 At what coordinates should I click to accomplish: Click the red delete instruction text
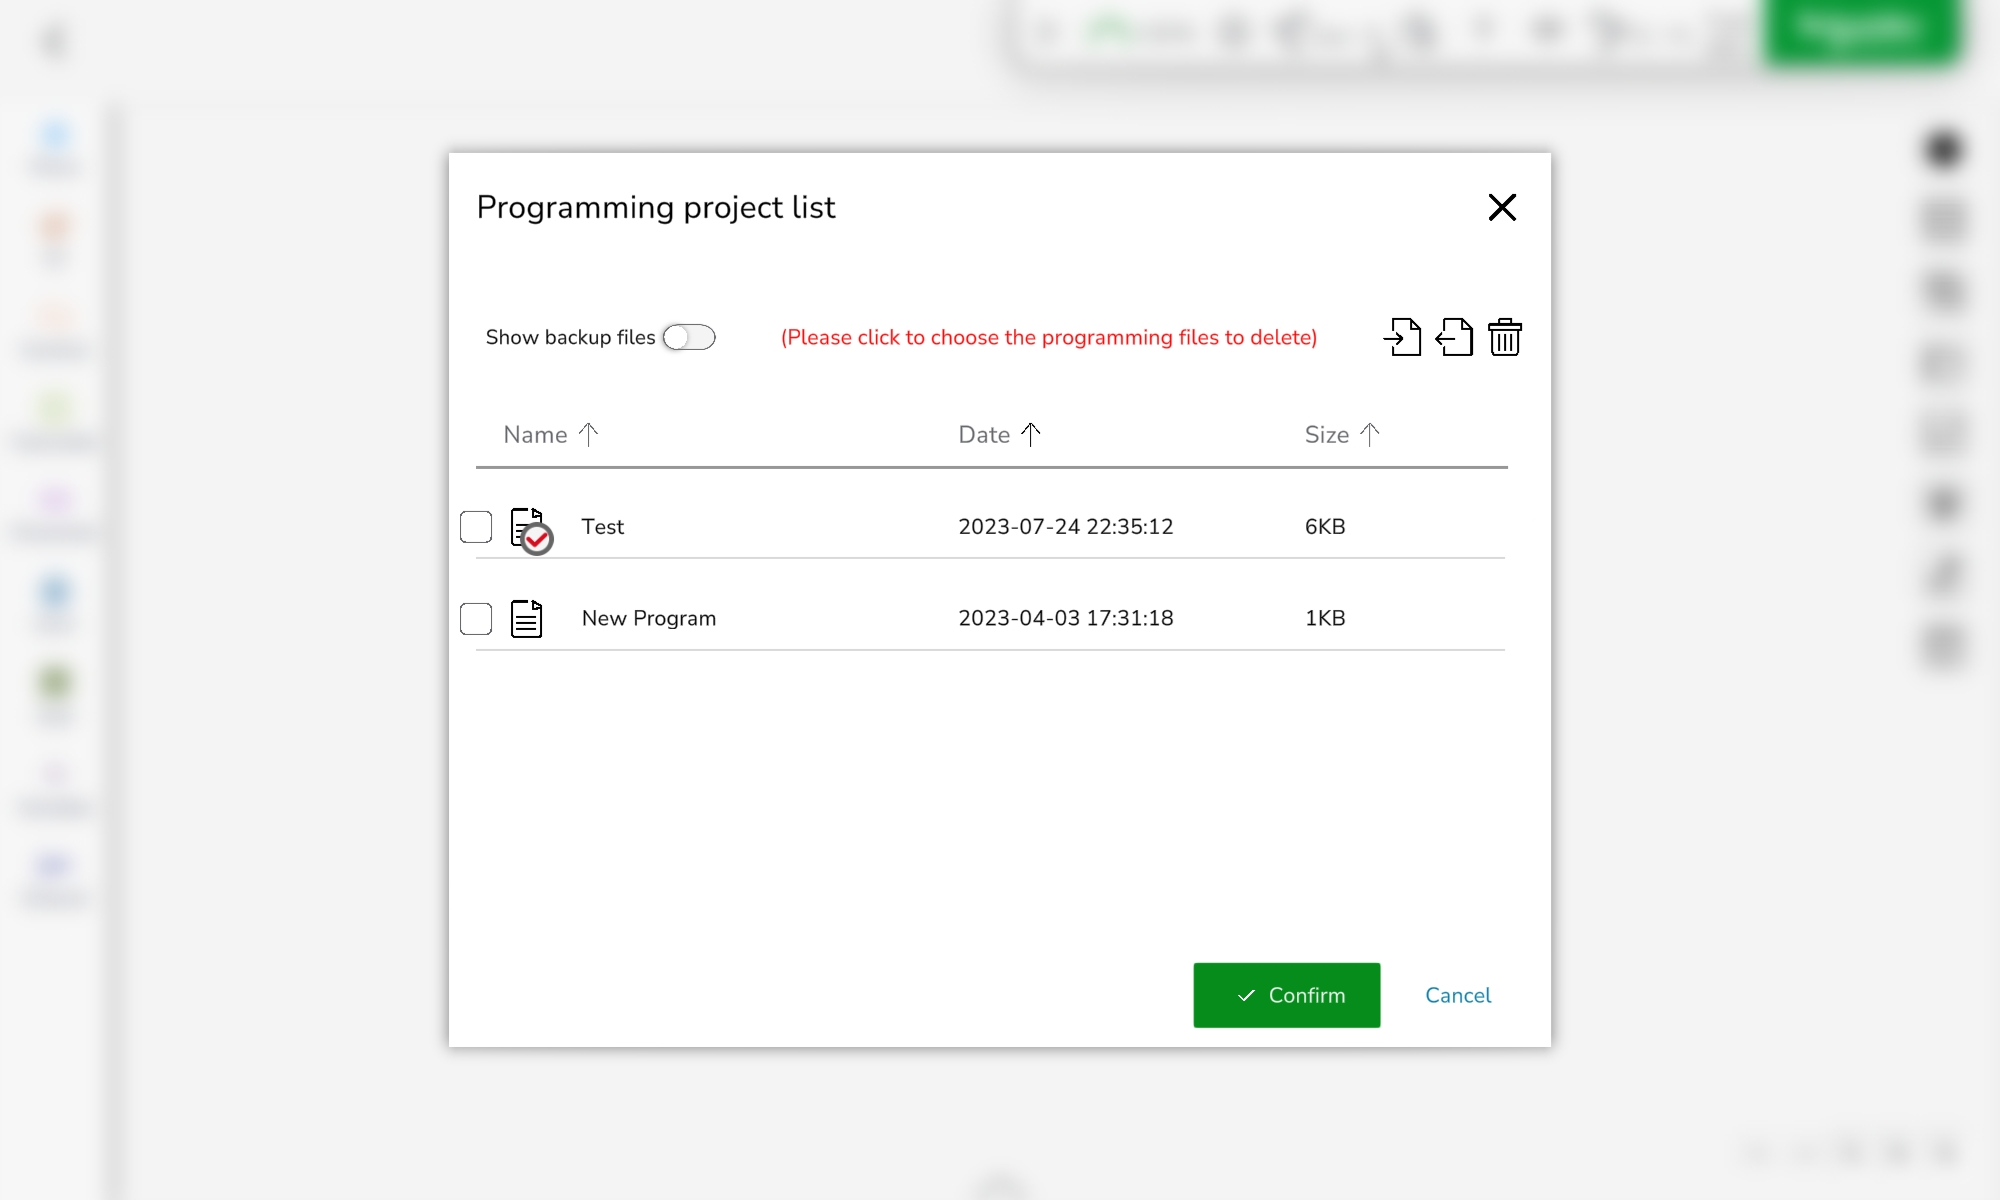coord(1048,338)
